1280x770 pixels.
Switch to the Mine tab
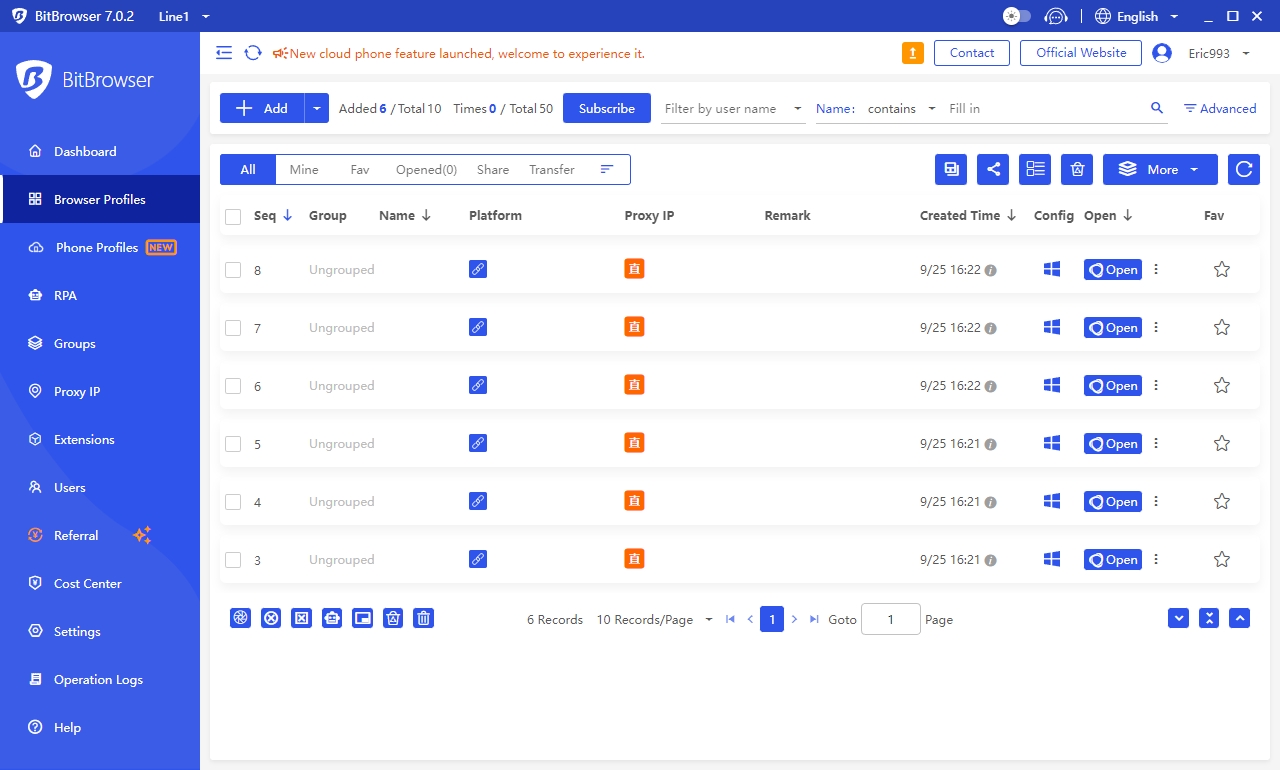pyautogui.click(x=304, y=170)
